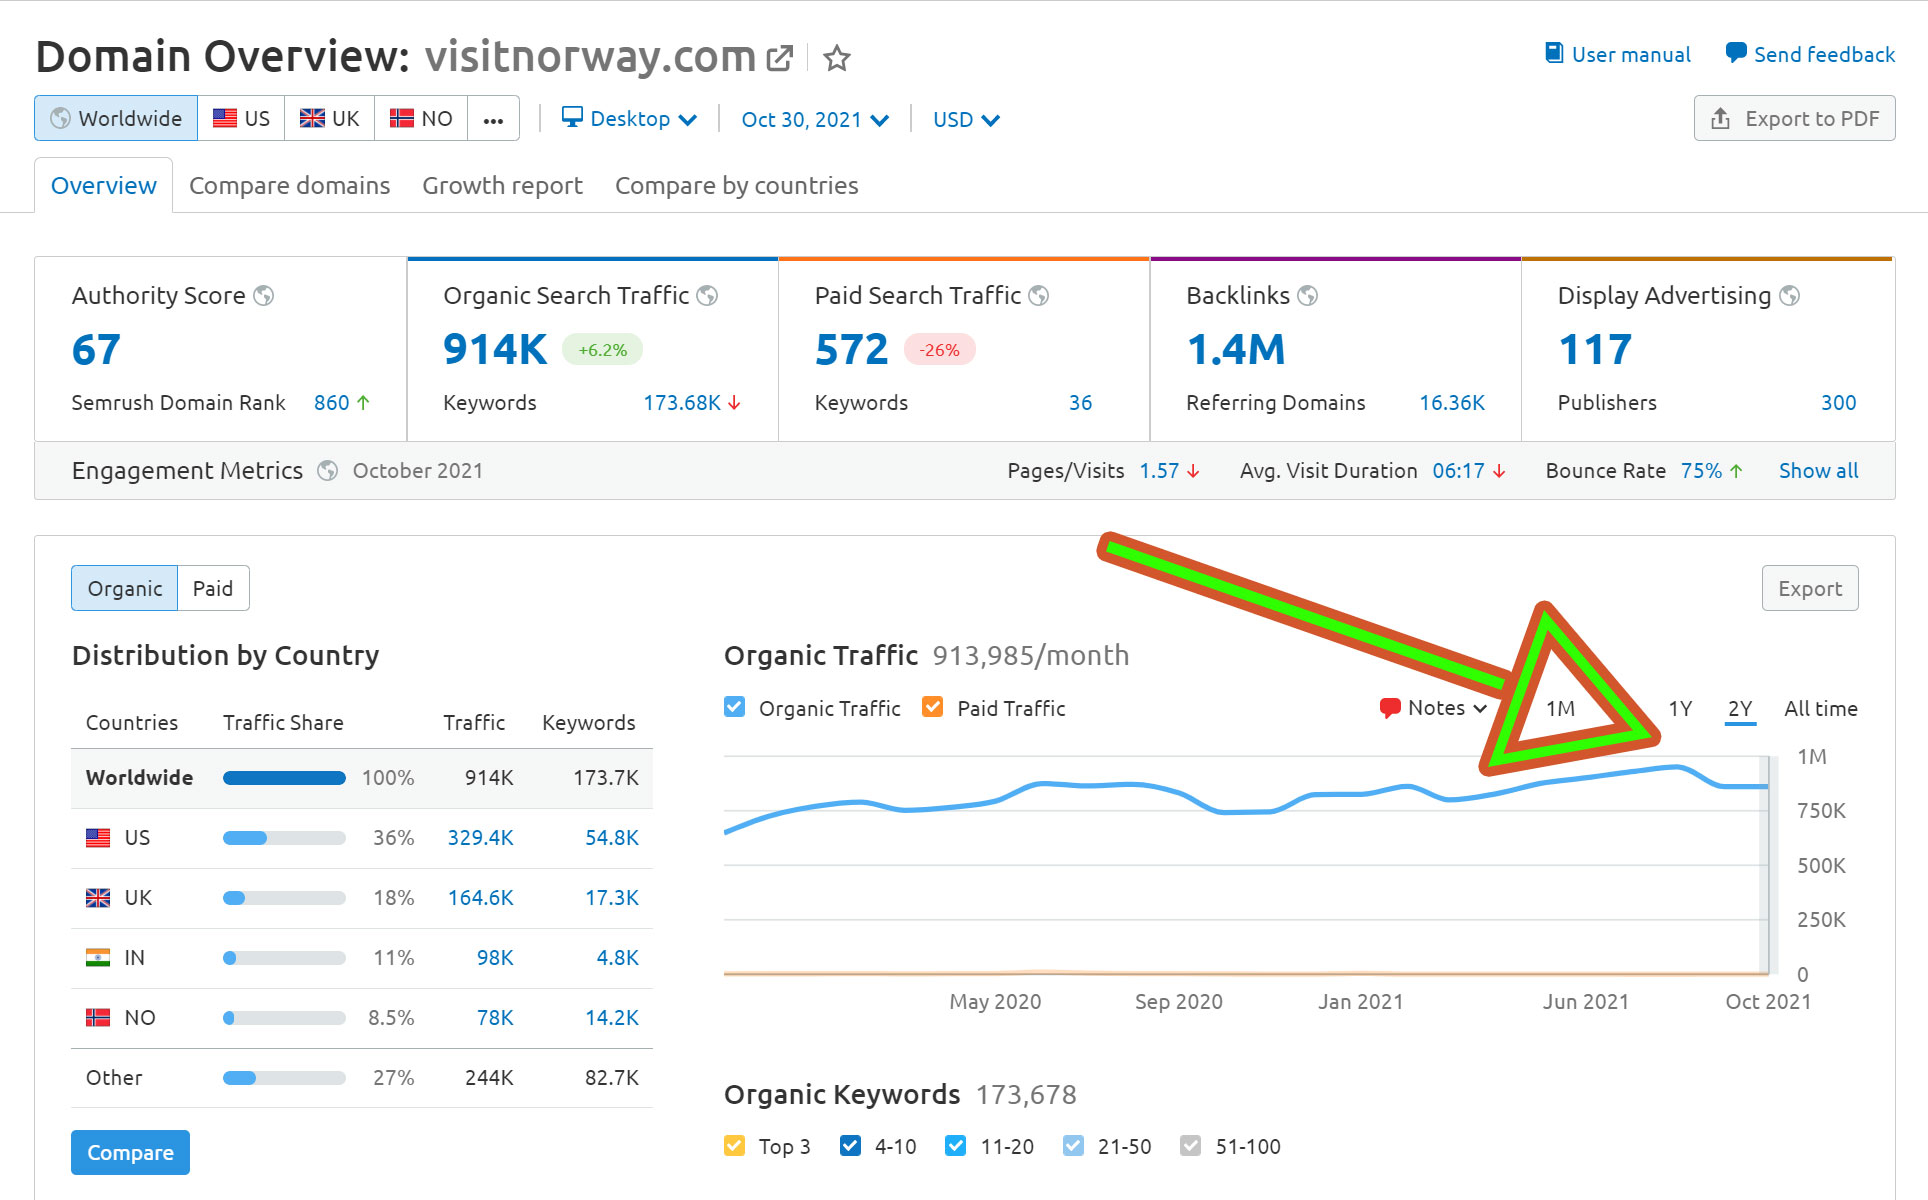The image size is (1928, 1200).
Task: Click the red Notes flag icon
Action: (1390, 708)
